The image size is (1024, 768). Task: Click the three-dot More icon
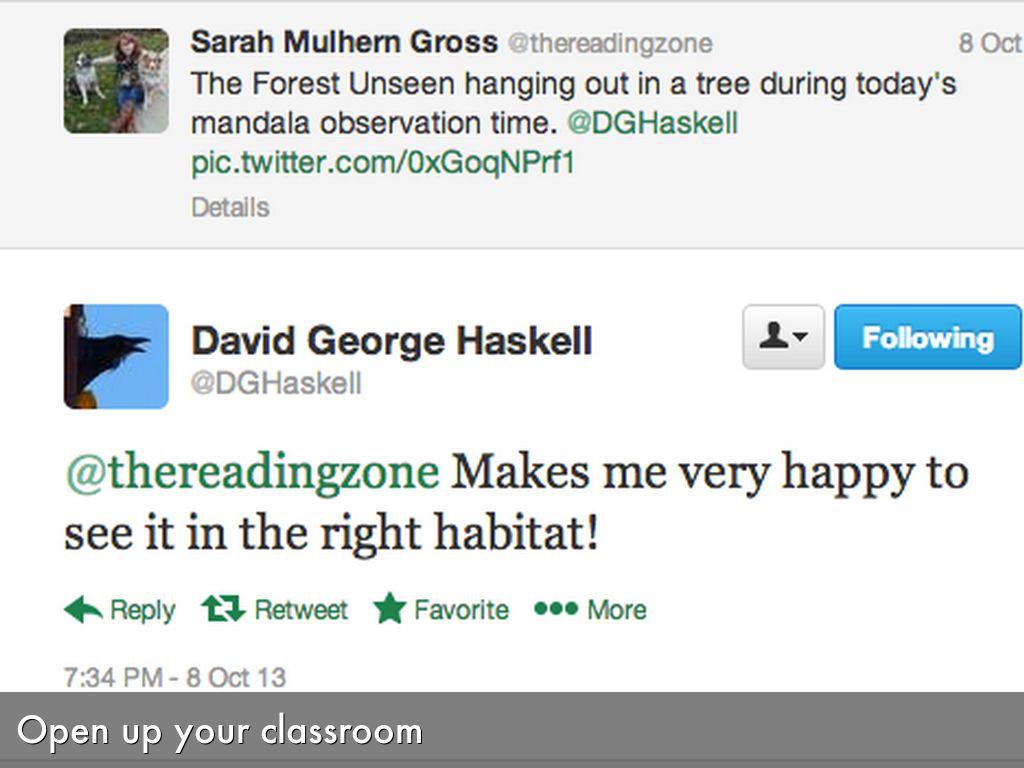pos(555,608)
